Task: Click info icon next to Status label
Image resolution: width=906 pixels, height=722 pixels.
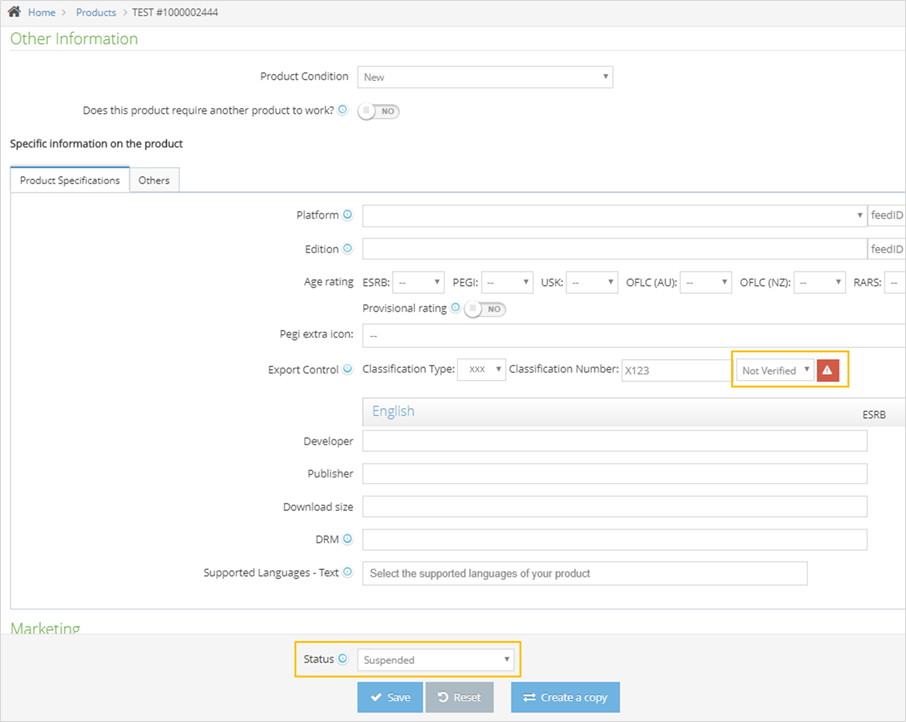Action: [x=343, y=659]
